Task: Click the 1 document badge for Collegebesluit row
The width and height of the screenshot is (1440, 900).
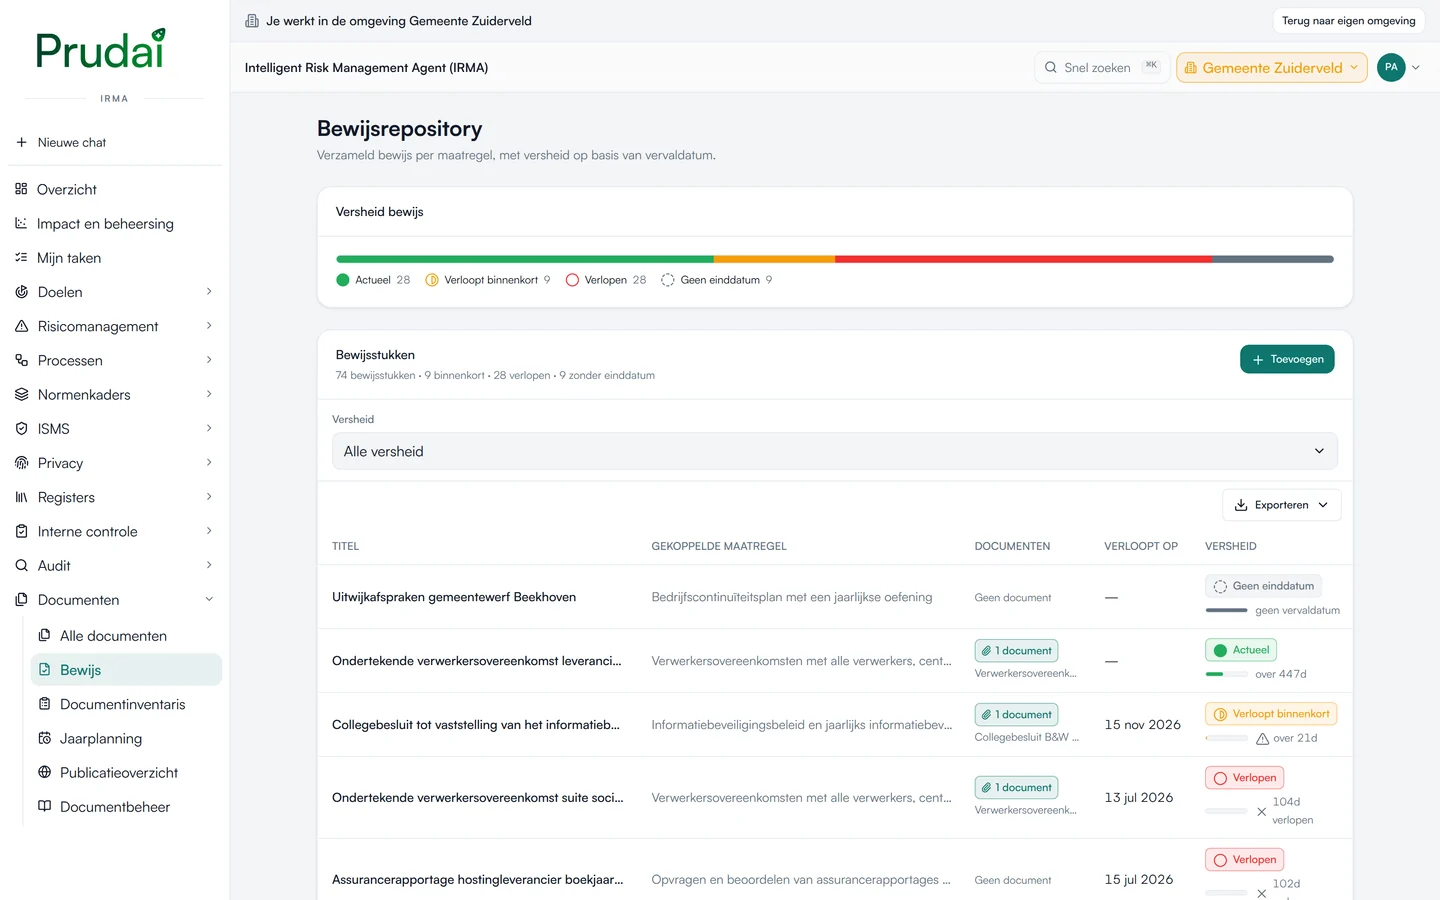Action: (1016, 715)
